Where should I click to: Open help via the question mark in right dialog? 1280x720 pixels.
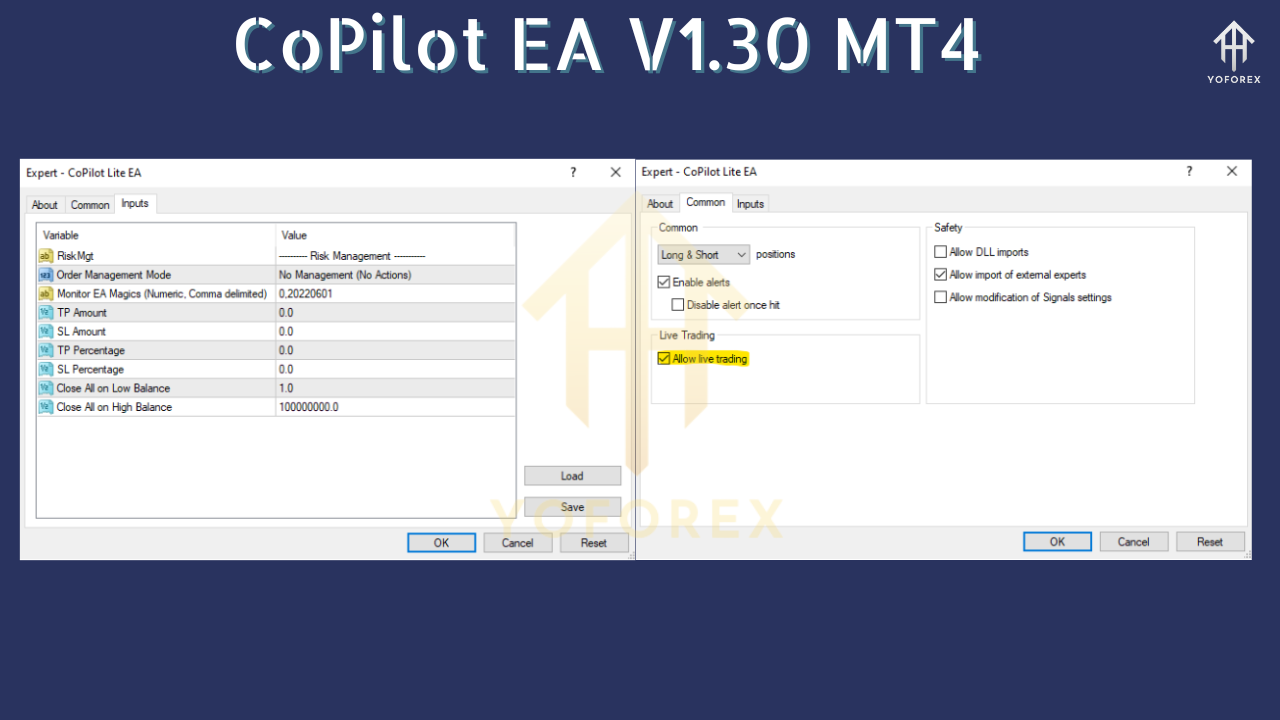click(x=1189, y=171)
